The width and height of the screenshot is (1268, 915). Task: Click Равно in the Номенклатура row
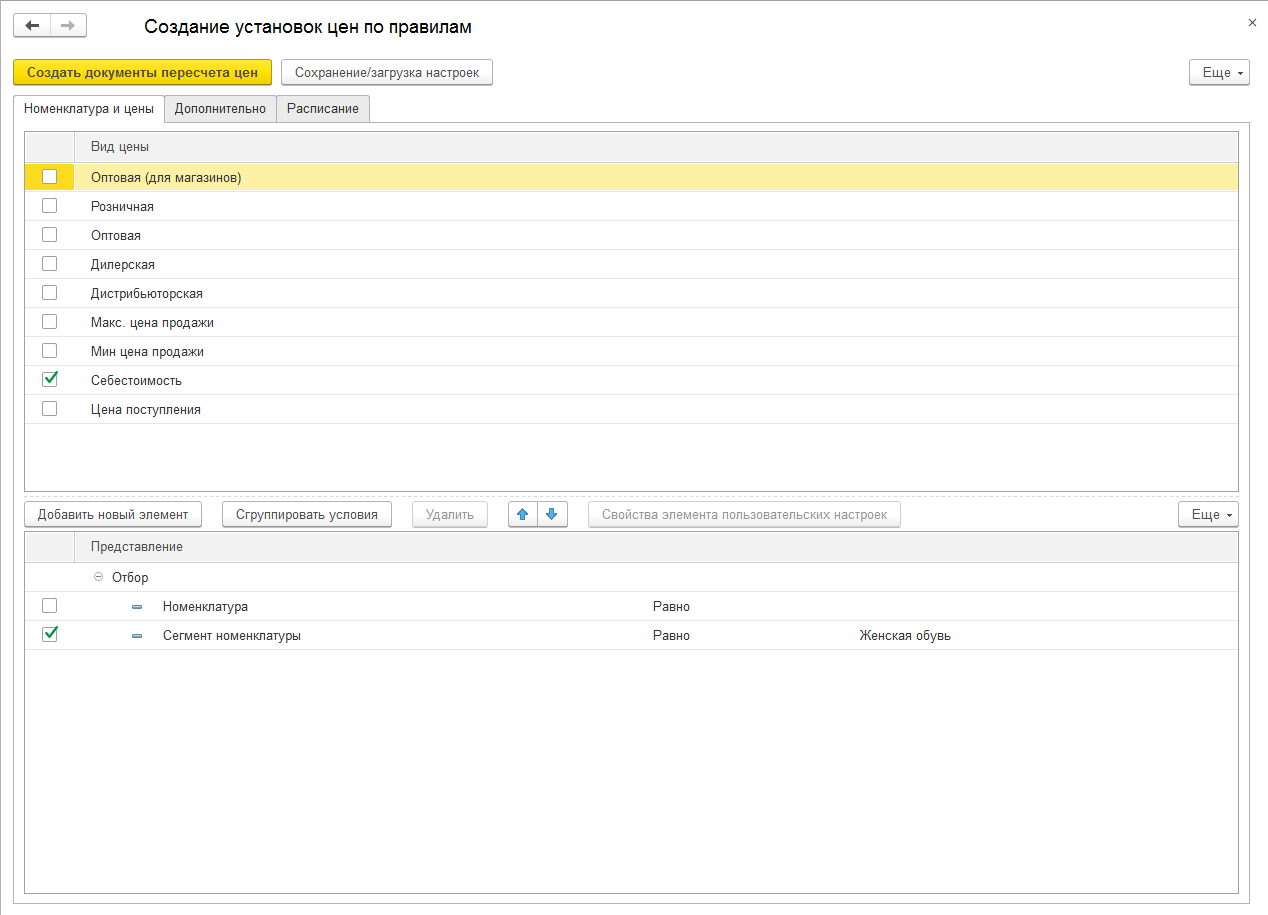(671, 606)
